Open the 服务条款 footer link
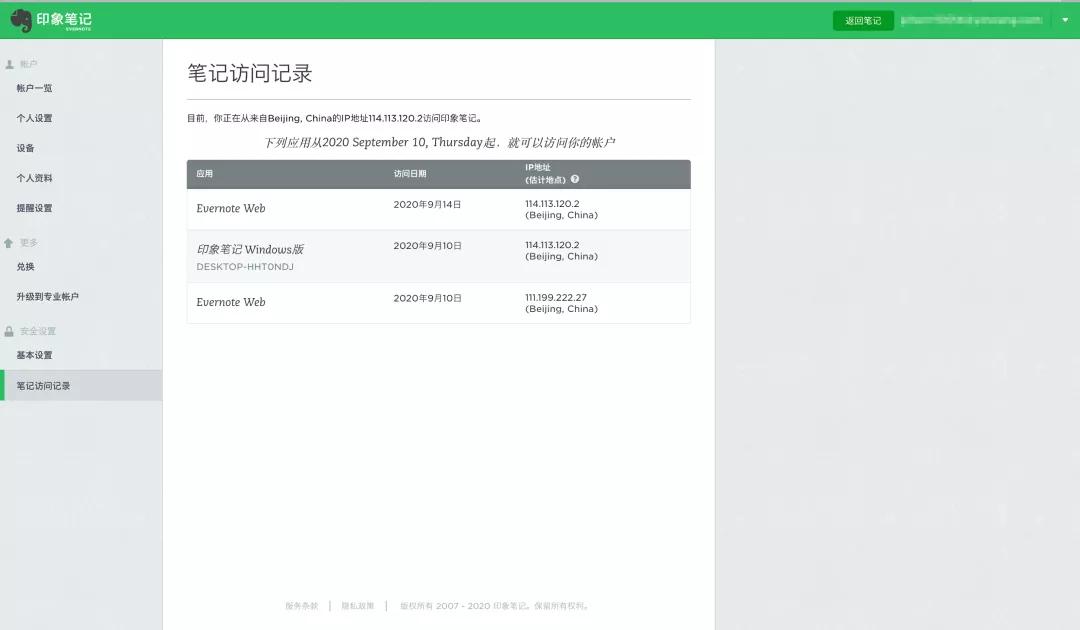Image resolution: width=1080 pixels, height=630 pixels. point(302,606)
